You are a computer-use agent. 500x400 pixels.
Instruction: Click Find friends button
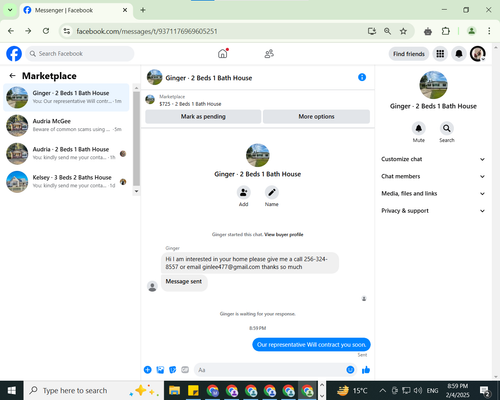(x=409, y=54)
